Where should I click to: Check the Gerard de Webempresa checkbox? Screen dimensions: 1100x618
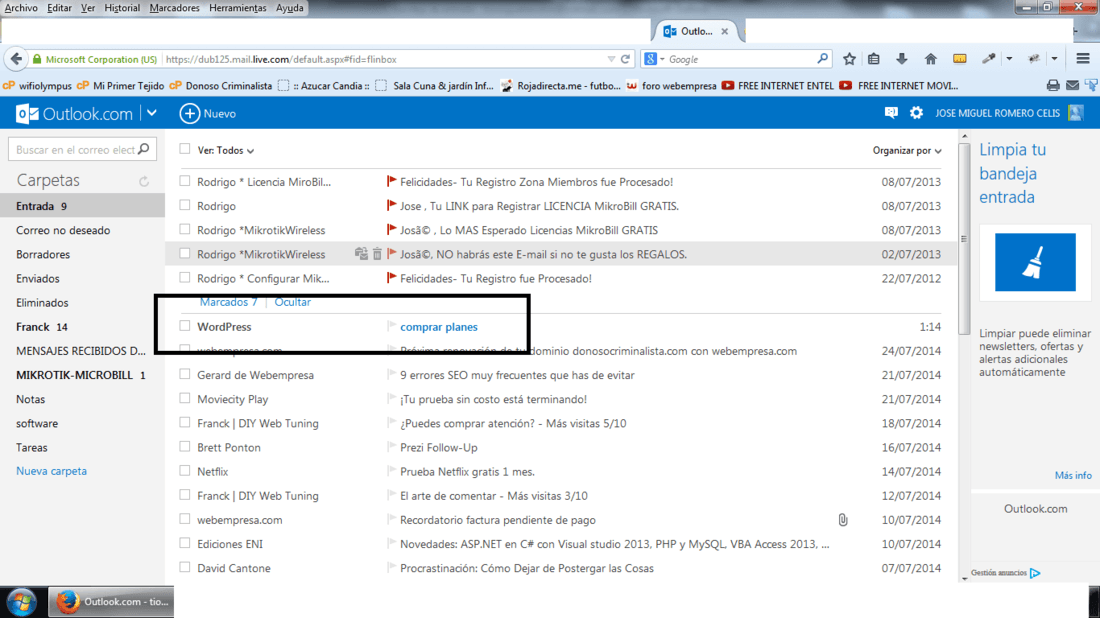(x=185, y=374)
